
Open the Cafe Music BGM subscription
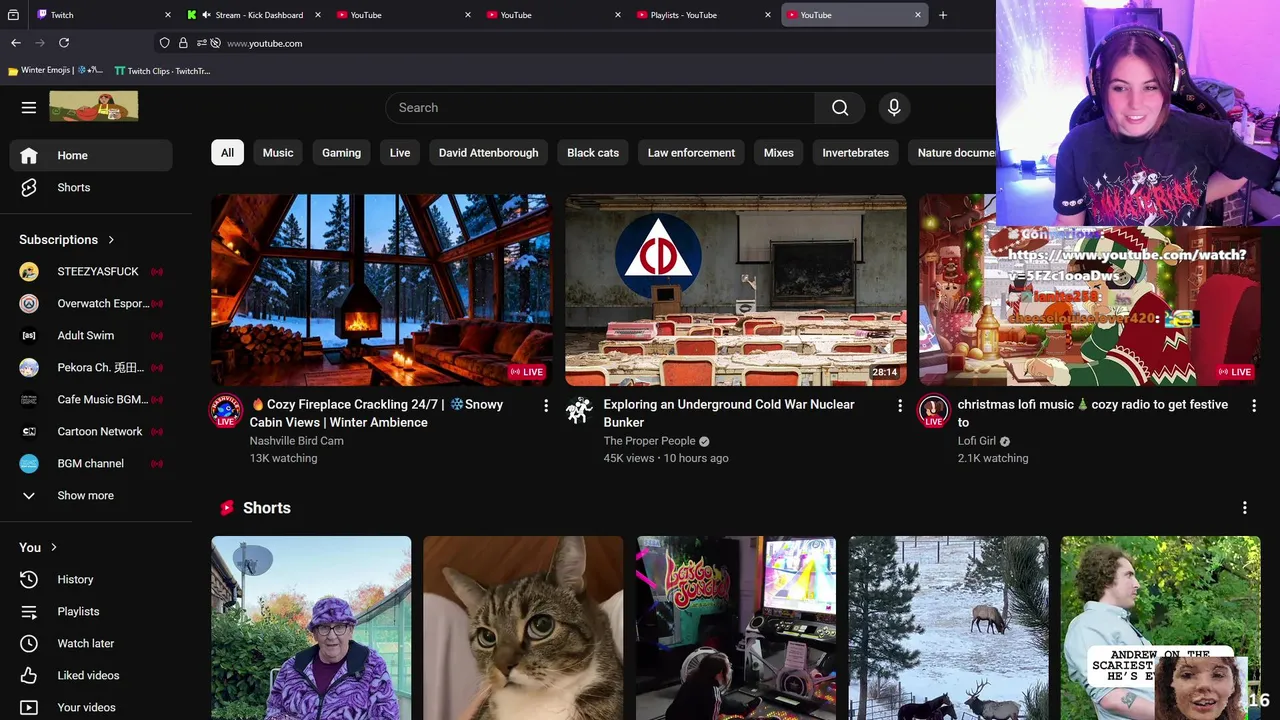pos(91,400)
